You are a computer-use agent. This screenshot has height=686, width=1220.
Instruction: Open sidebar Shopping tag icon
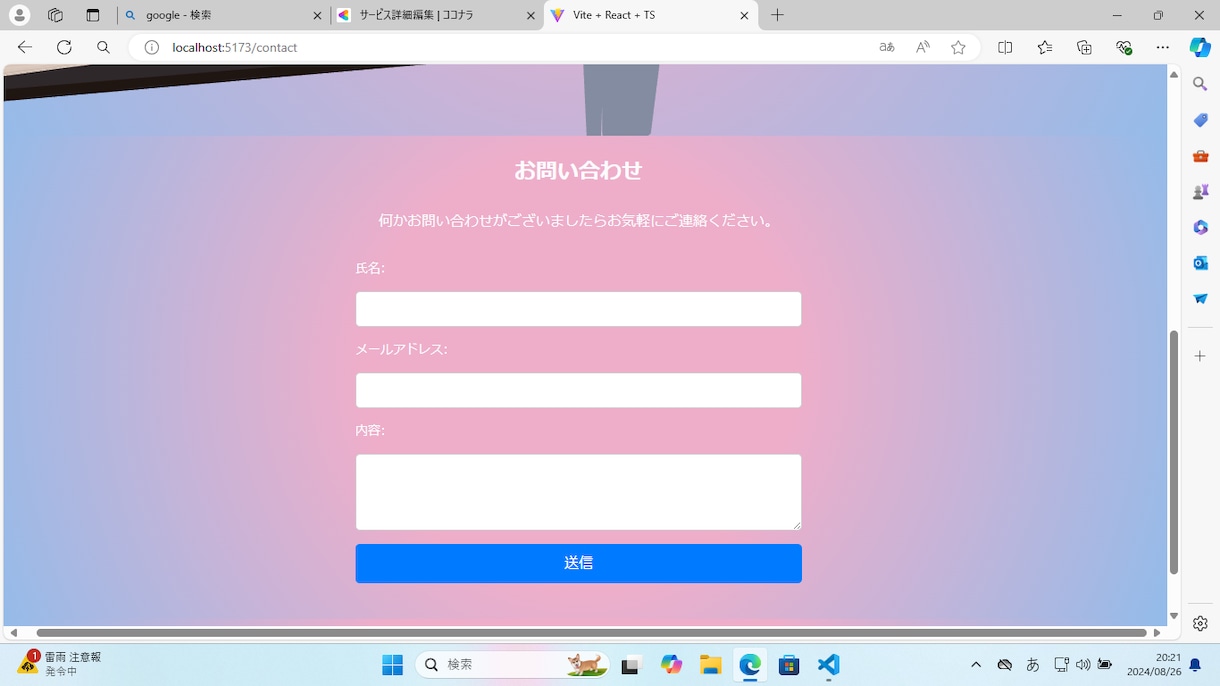tap(1200, 120)
